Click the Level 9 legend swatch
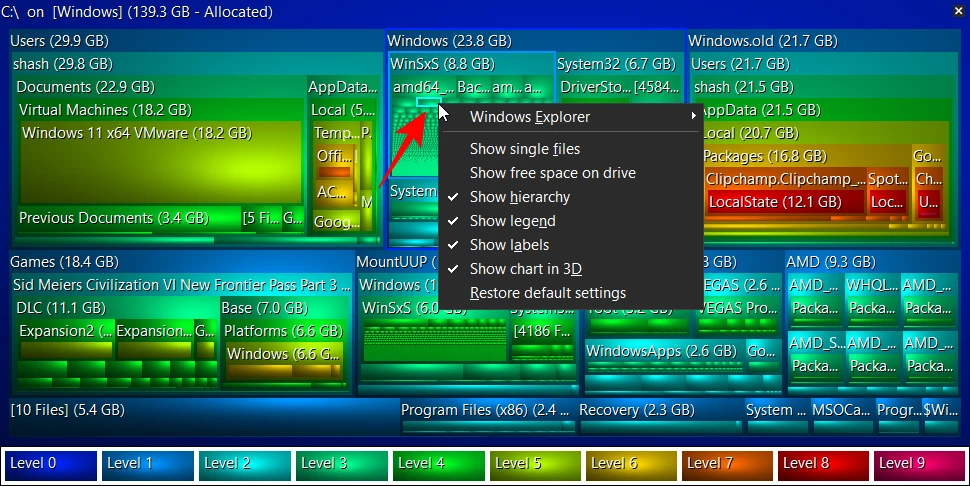Screen dimensions: 970x486 pyautogui.click(x=918, y=464)
